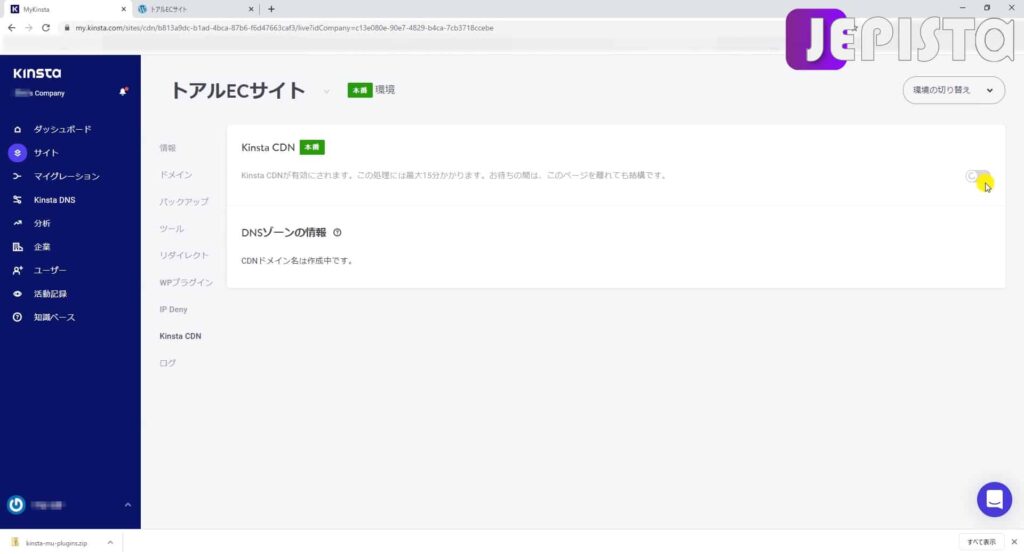Click the company name in sidebar
Image resolution: width=1024 pixels, height=554 pixels.
pyautogui.click(x=40, y=93)
